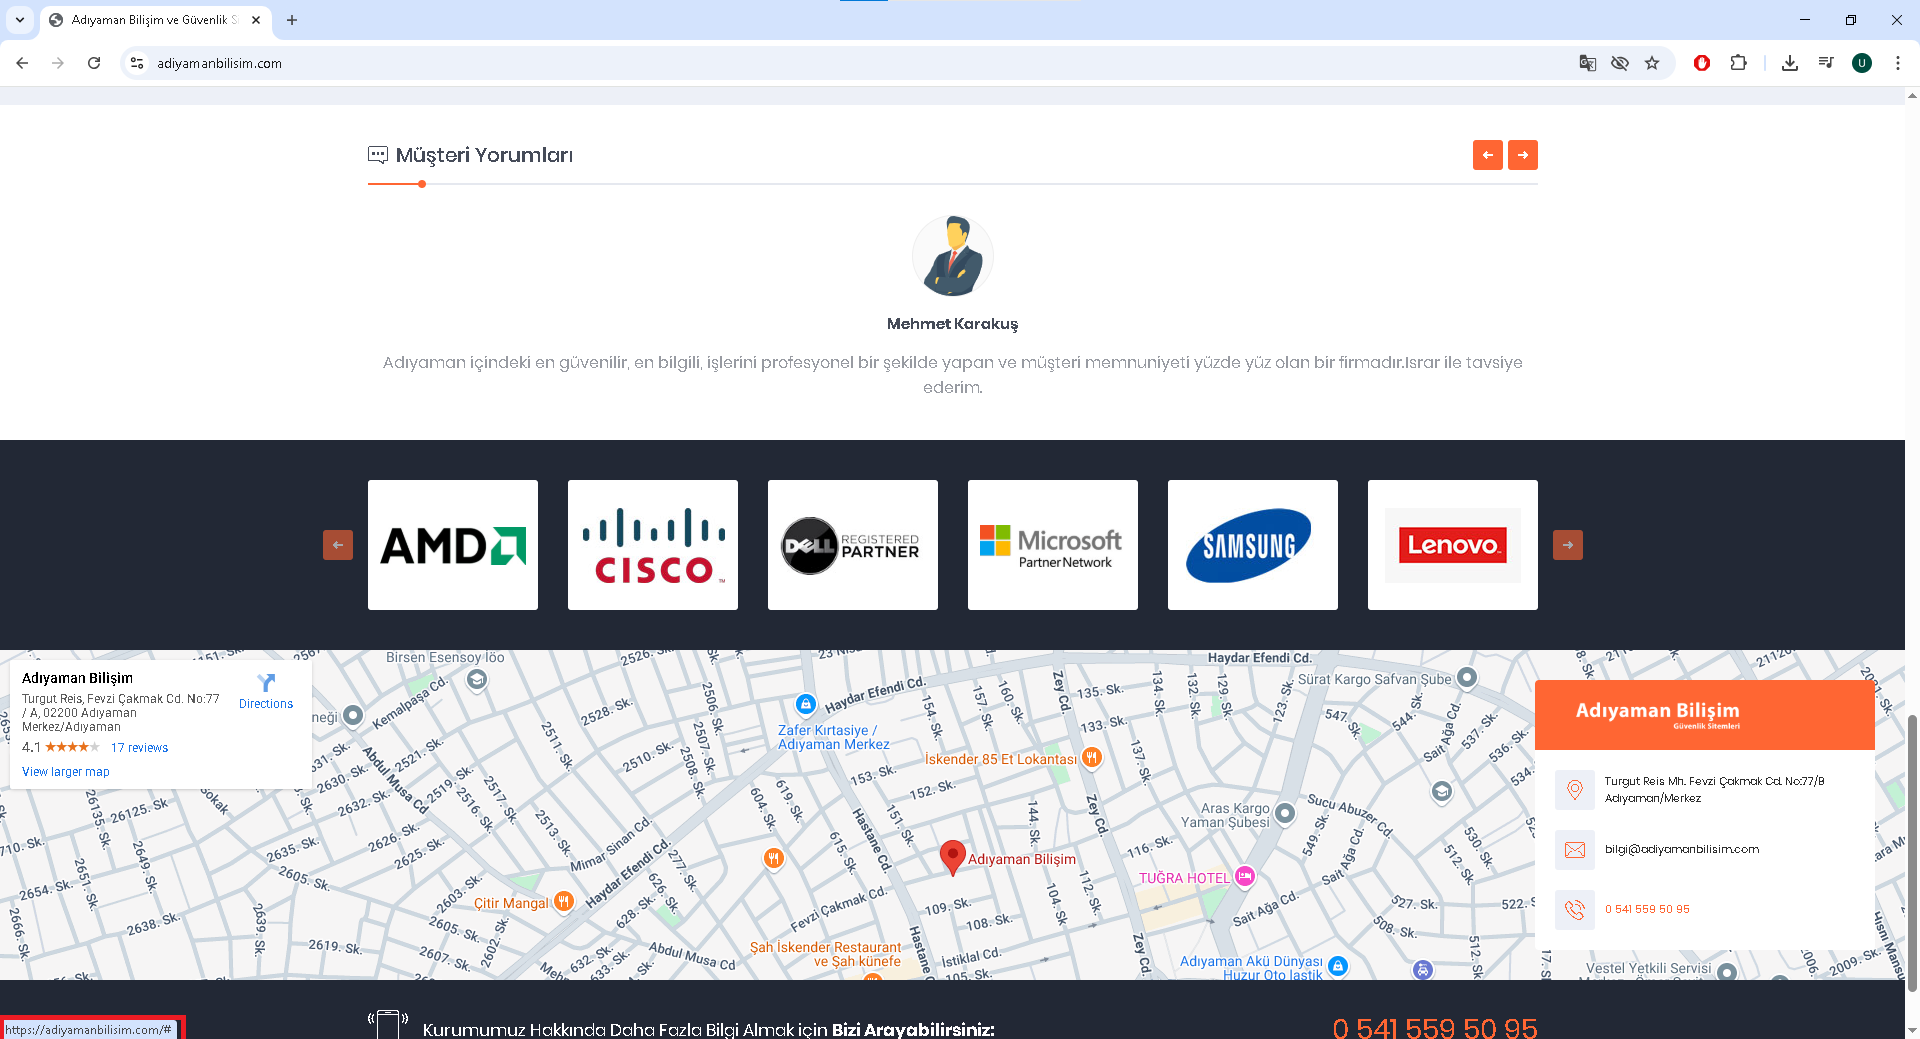Go forward in browser history
The image size is (1920, 1039).
click(58, 63)
